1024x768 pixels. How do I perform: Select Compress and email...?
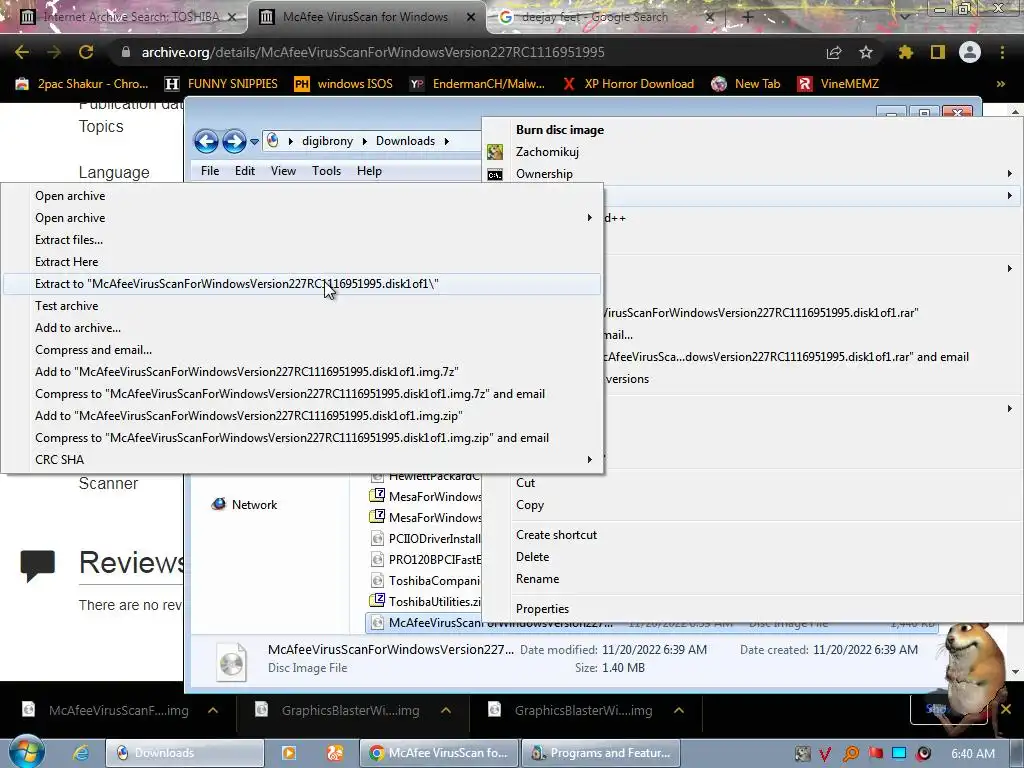pyautogui.click(x=302, y=350)
